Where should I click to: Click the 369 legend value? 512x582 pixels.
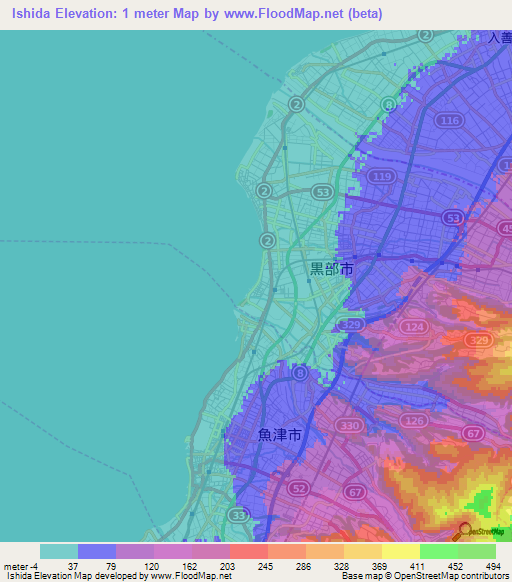point(379,566)
